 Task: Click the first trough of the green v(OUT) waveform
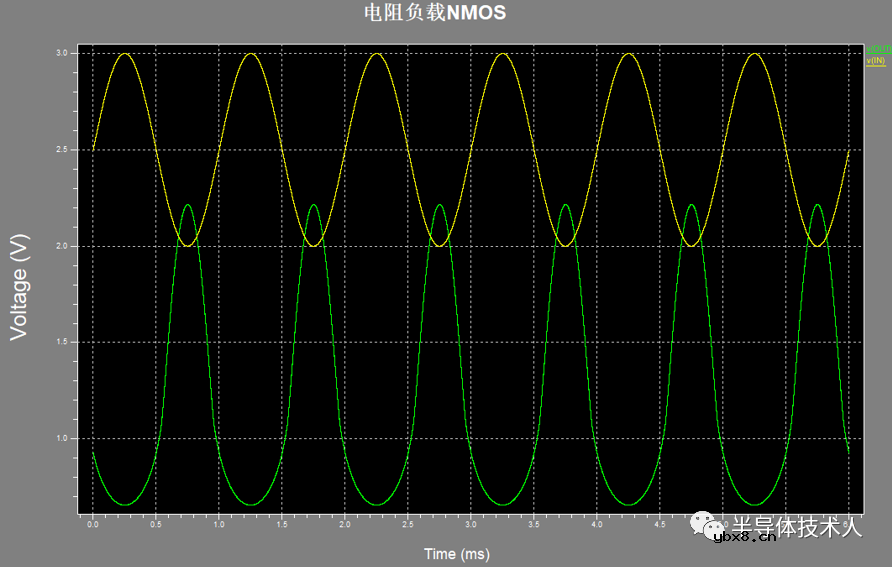tap(124, 504)
